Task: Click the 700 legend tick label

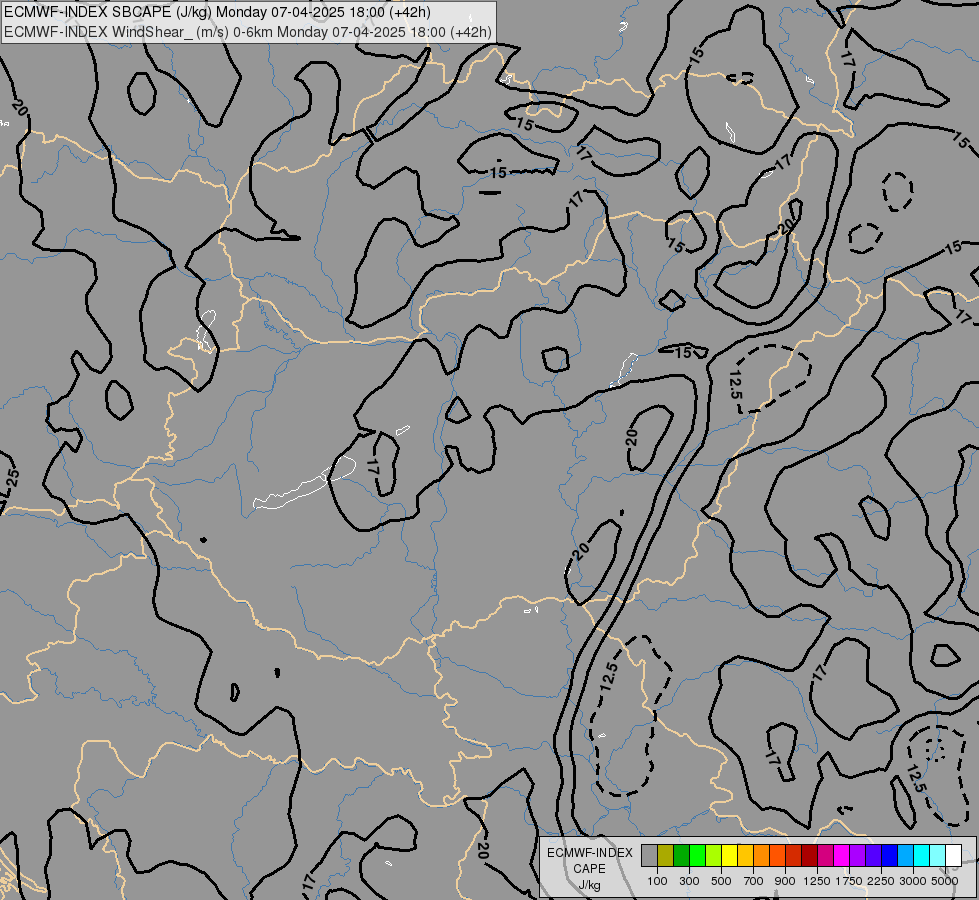Action: 754,881
